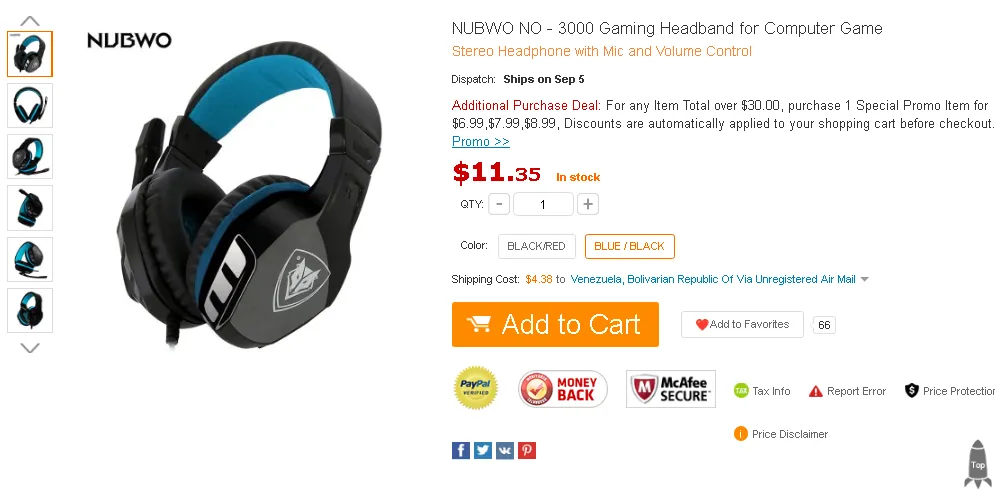Screen dimensions: 995x490
Task: Open the Tax Info link
Action: 762,391
